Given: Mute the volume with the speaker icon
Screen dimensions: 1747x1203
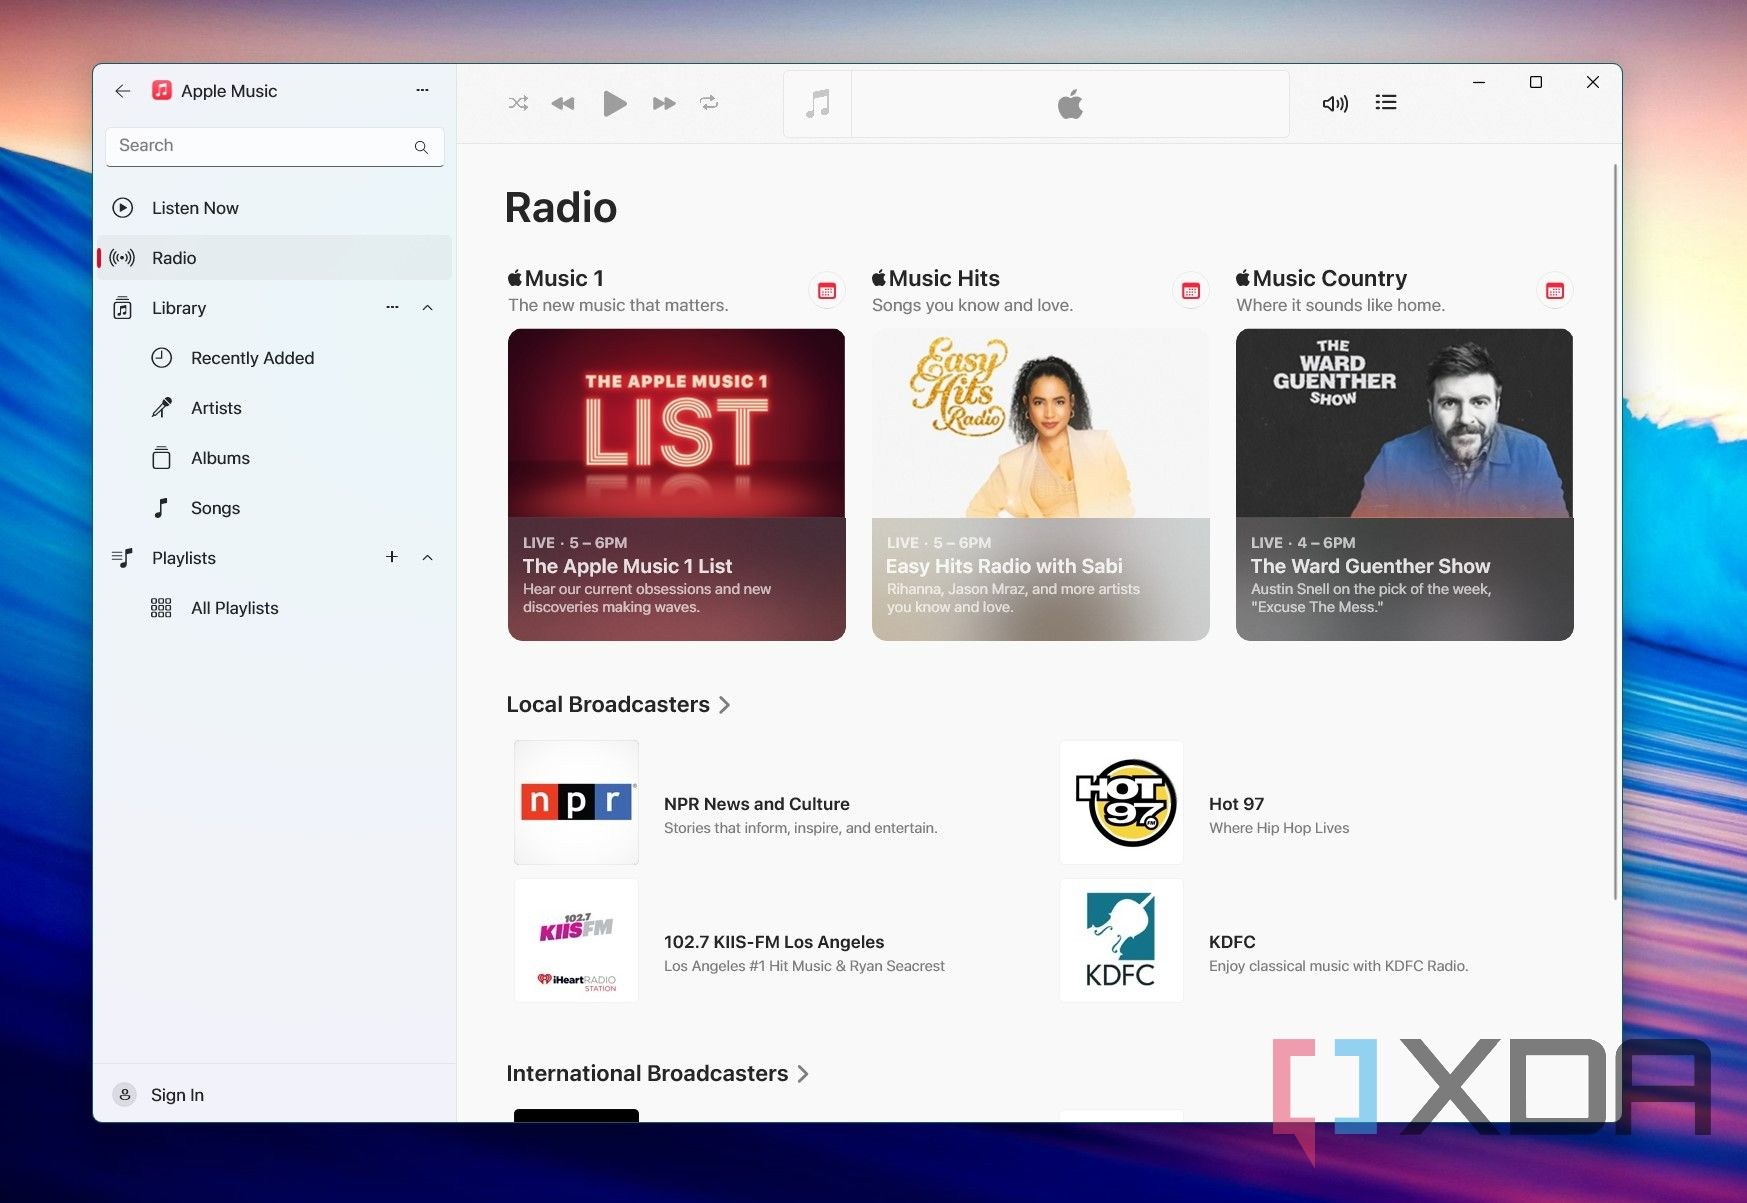Looking at the screenshot, I should pyautogui.click(x=1335, y=102).
